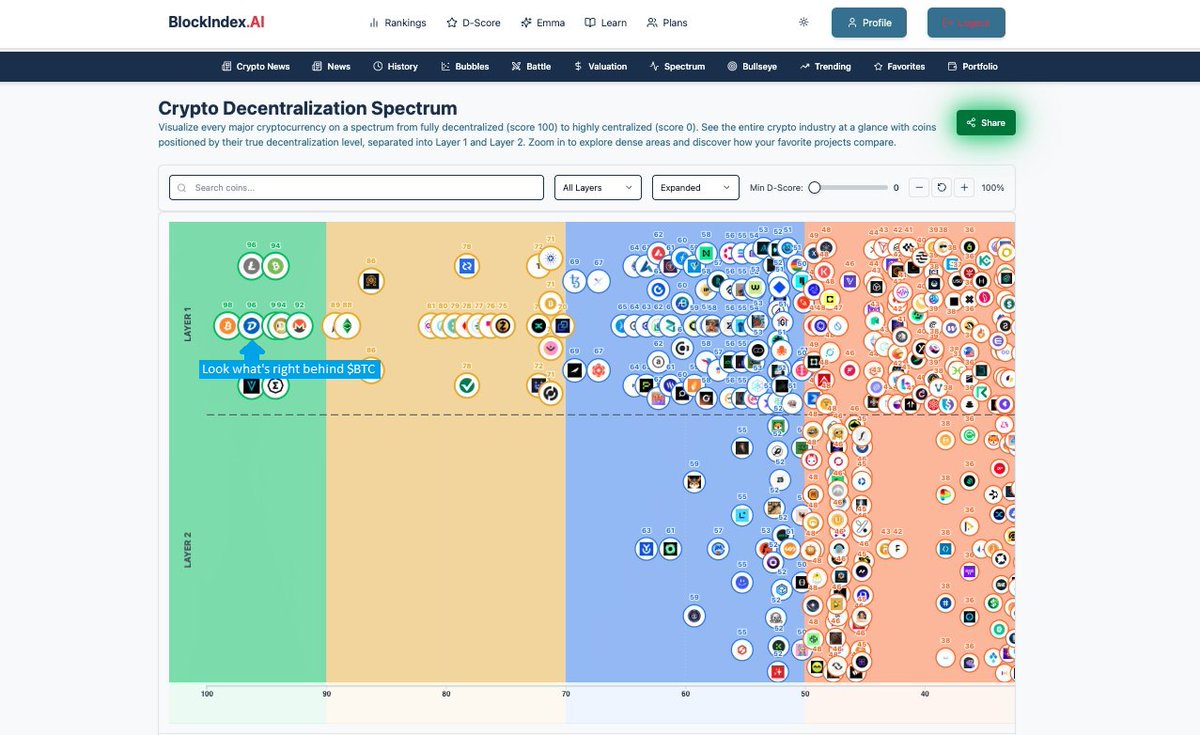Switch to the Valuation tab
Viewport: 1200px width, 735px height.
pyautogui.click(x=600, y=66)
